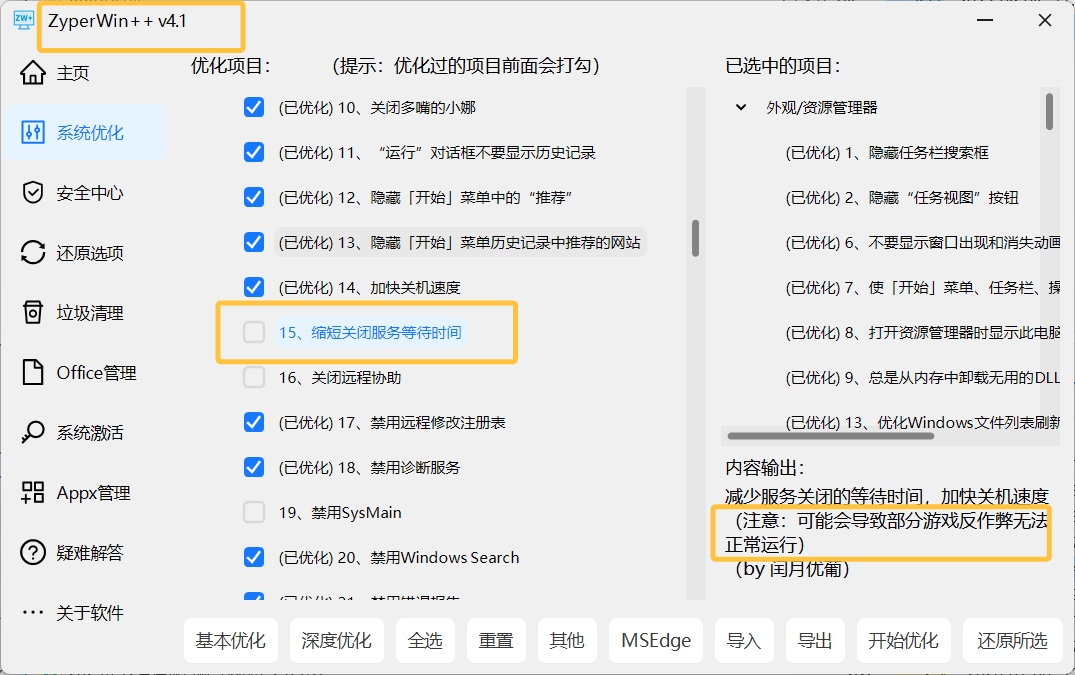1075x675 pixels.
Task: Tick the checkbox for 19、禁用SysMain
Action: (x=254, y=512)
